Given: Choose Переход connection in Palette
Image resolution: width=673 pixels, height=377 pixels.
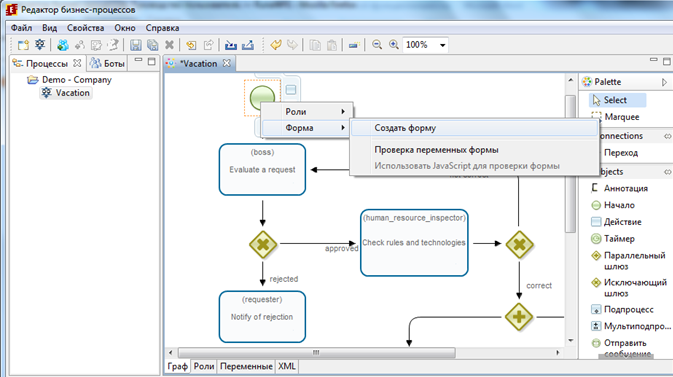Looking at the screenshot, I should coord(621,153).
